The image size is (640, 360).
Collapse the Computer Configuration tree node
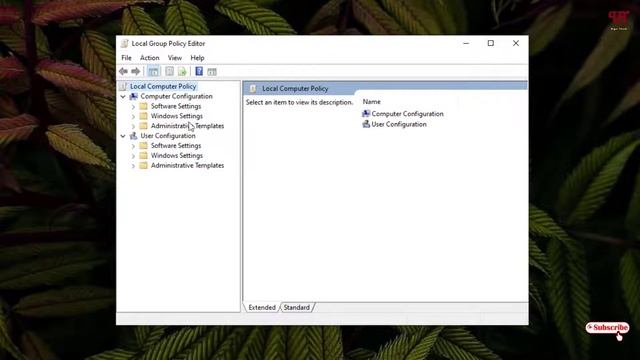point(123,96)
